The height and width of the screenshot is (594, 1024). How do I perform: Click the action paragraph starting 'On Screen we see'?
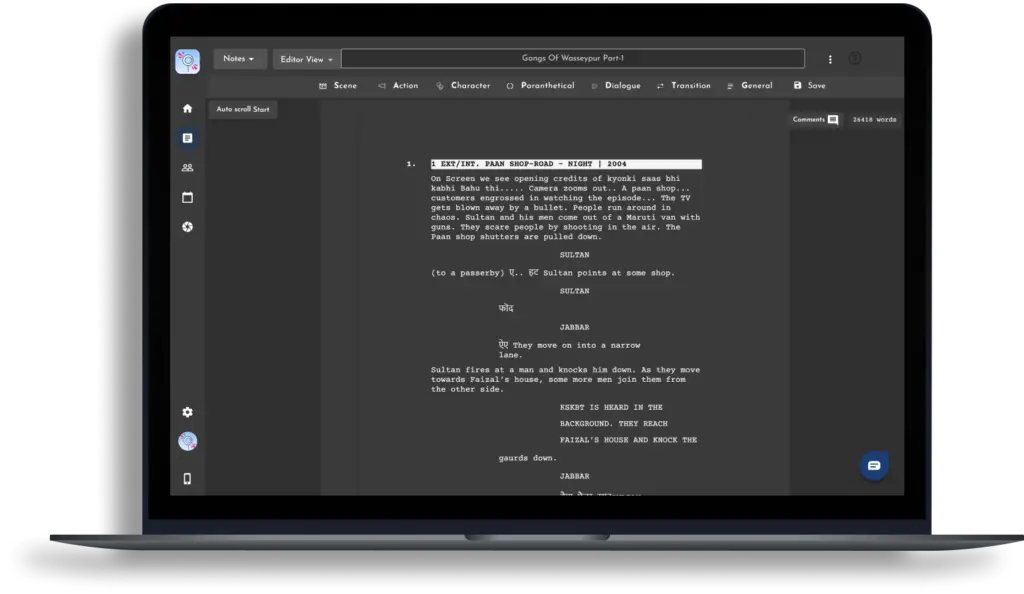(x=566, y=208)
